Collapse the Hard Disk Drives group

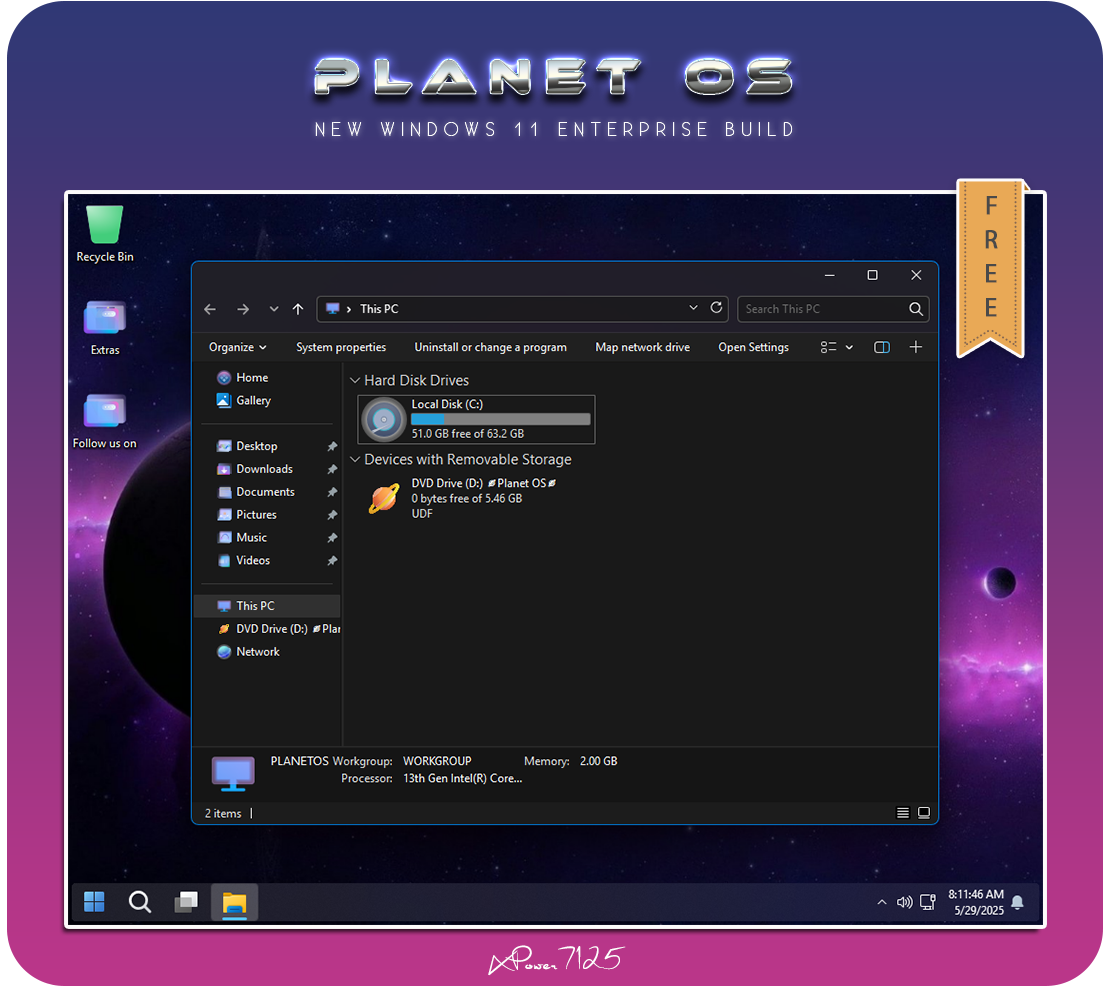coord(355,381)
